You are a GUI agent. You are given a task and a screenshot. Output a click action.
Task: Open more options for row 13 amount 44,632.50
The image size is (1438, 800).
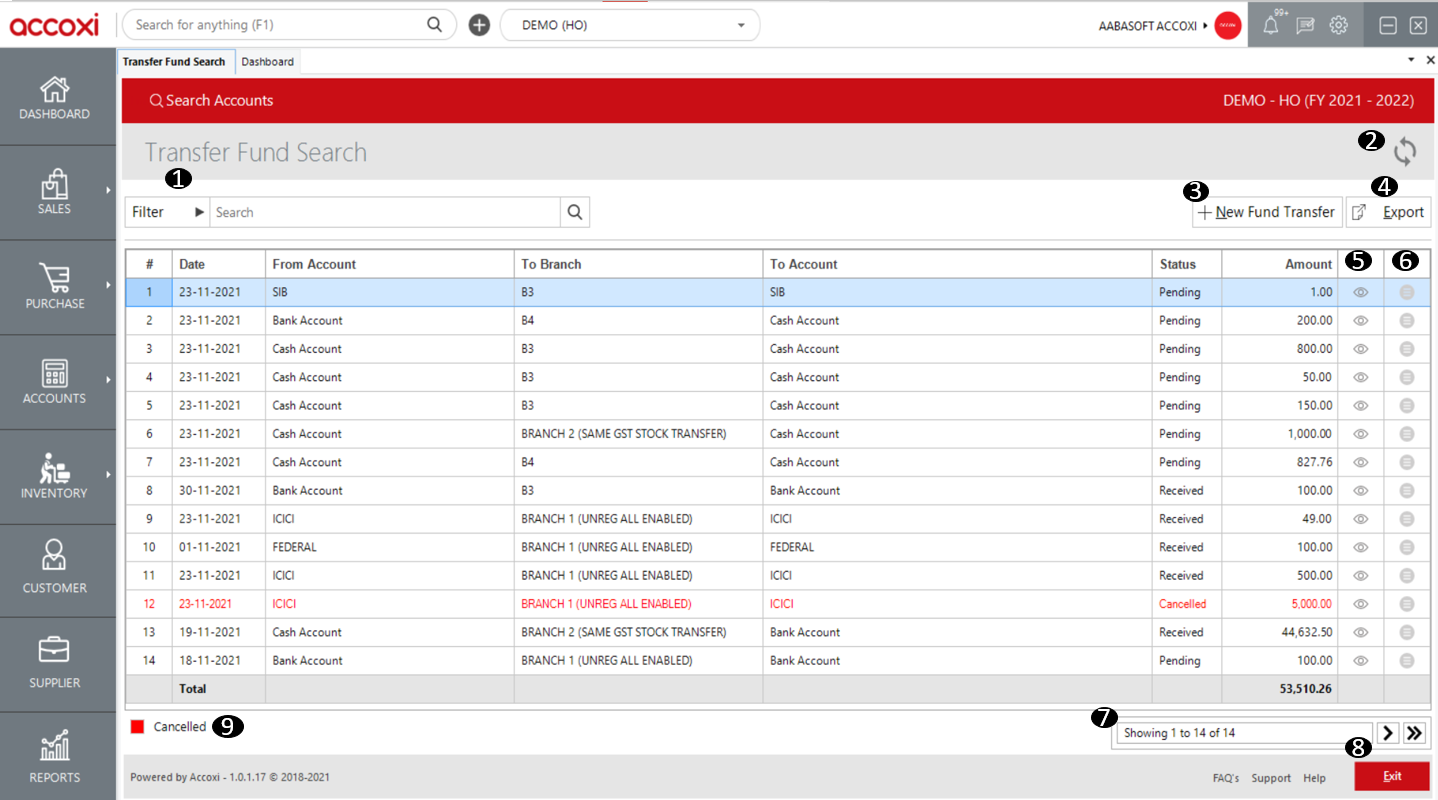pos(1407,632)
